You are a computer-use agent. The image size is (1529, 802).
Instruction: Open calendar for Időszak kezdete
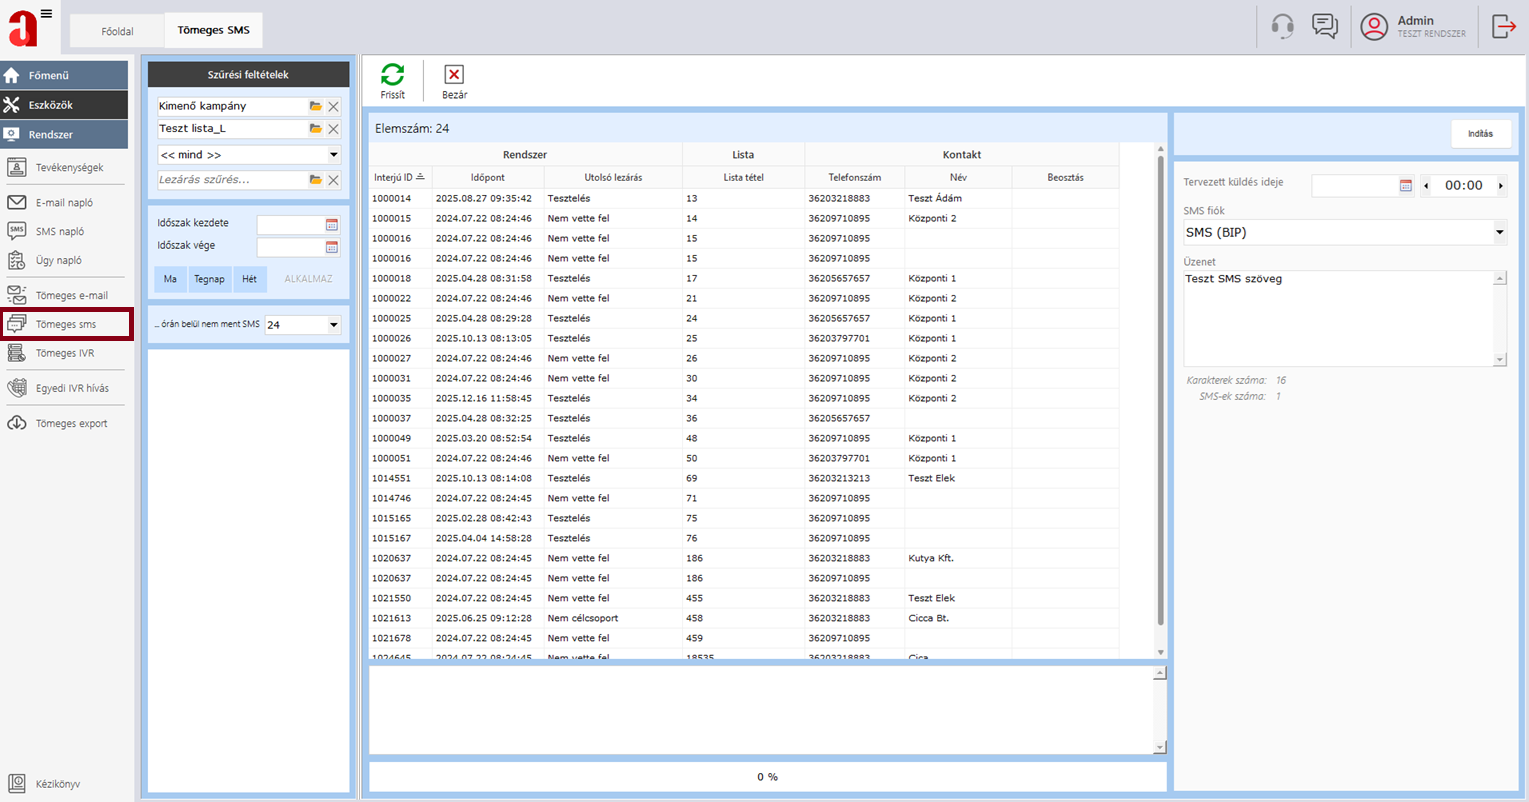point(332,225)
